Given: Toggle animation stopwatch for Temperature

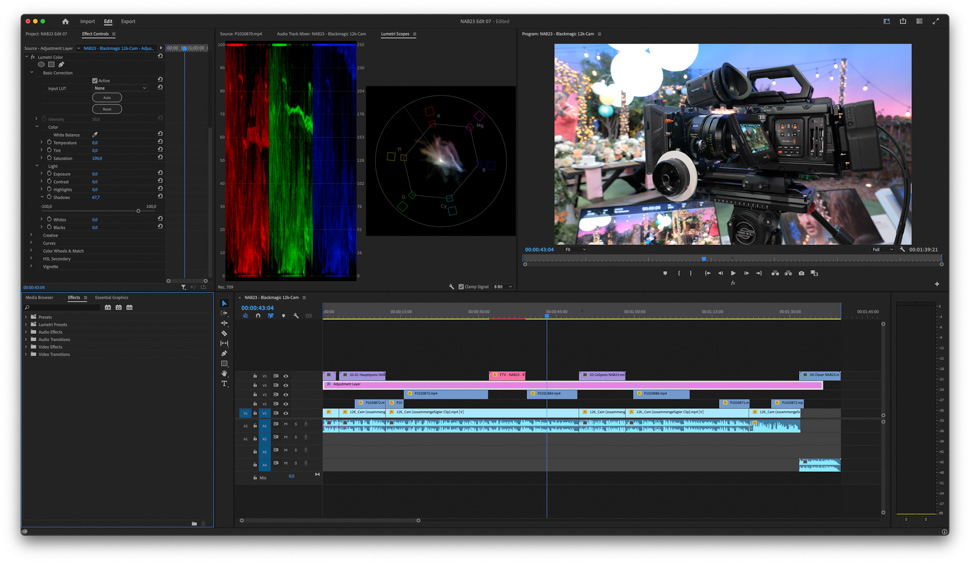Looking at the screenshot, I should click(x=49, y=142).
